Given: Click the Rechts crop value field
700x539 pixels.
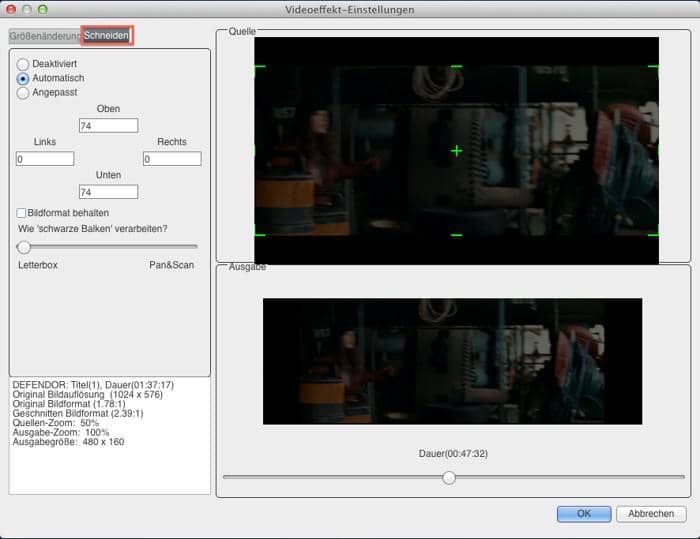Looking at the screenshot, I should pos(172,159).
